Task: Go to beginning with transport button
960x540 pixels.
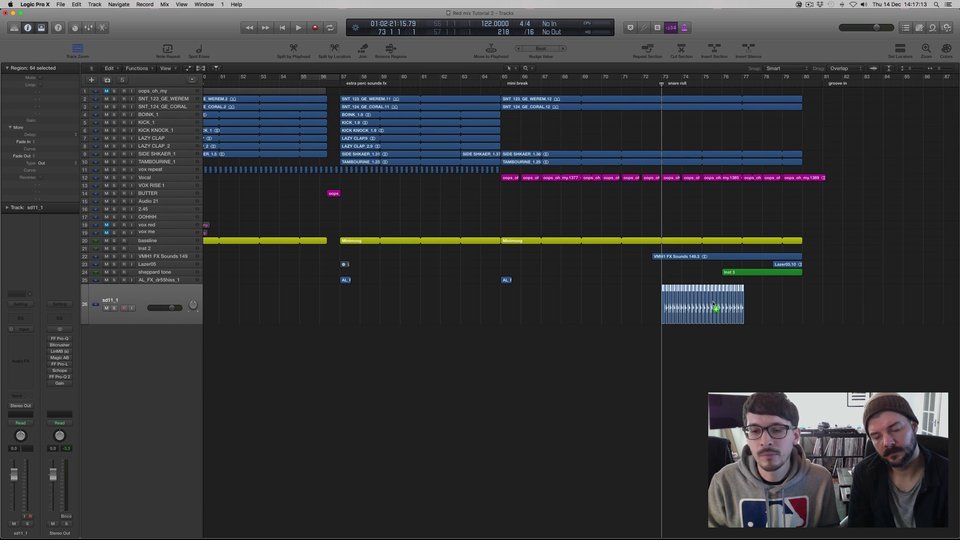Action: [x=282, y=28]
